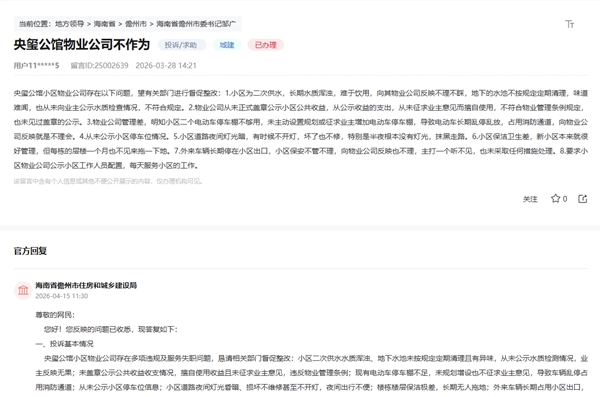Click the line 您好！您反映的问题已收悉
The height and width of the screenshot is (397, 600).
pyautogui.click(x=110, y=329)
